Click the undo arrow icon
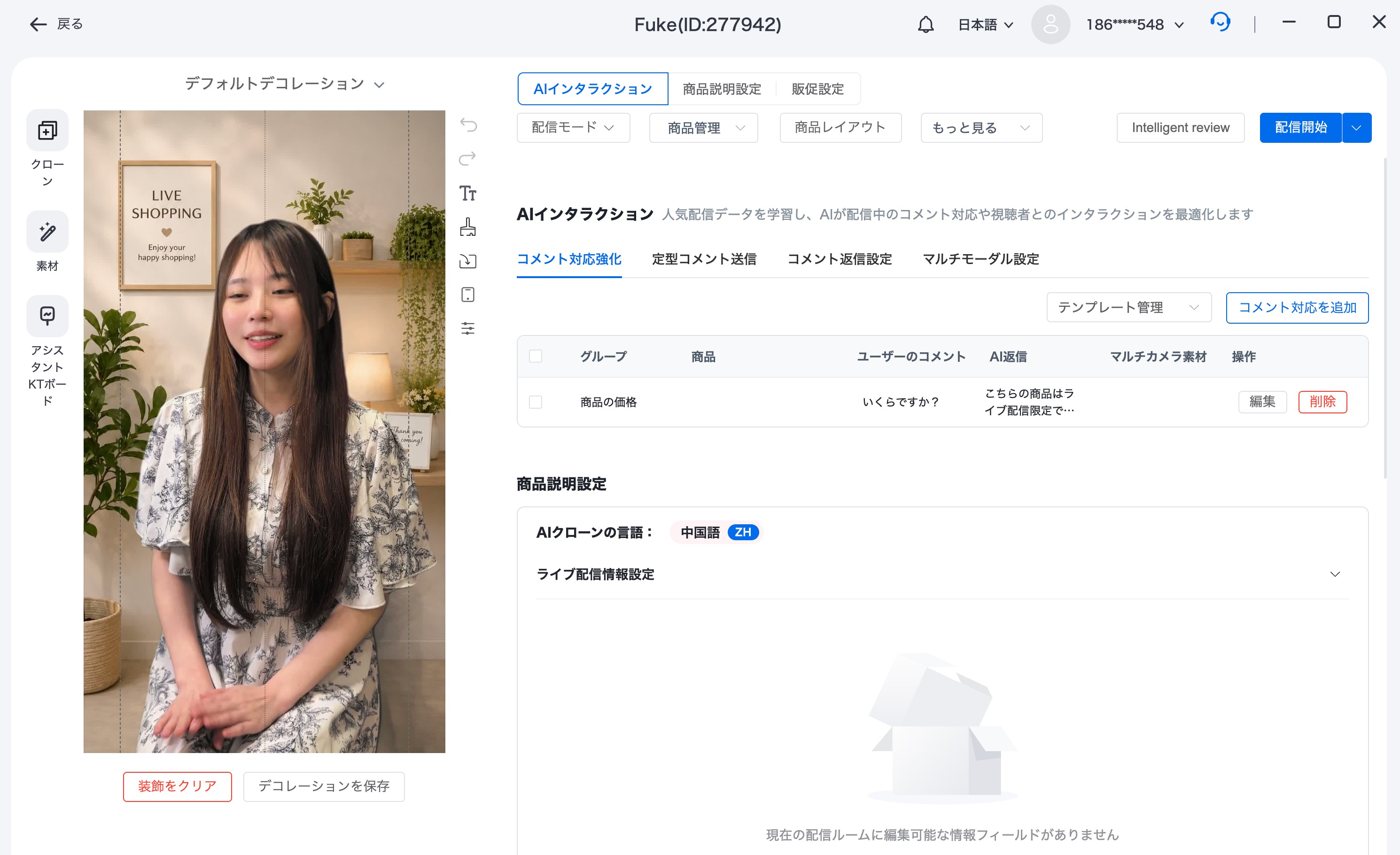This screenshot has width=1400, height=855. (467, 125)
